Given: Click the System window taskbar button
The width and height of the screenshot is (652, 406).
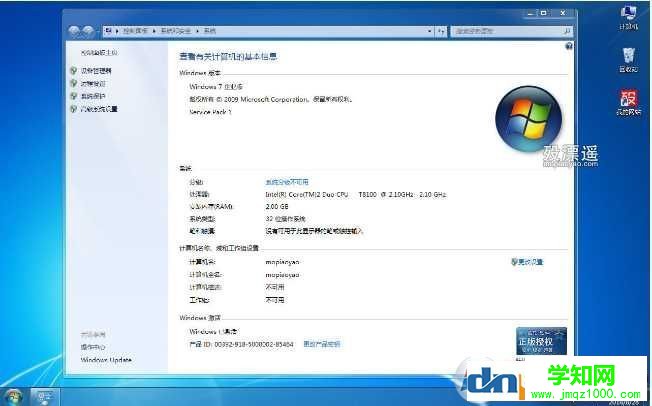Looking at the screenshot, I should point(45,396).
